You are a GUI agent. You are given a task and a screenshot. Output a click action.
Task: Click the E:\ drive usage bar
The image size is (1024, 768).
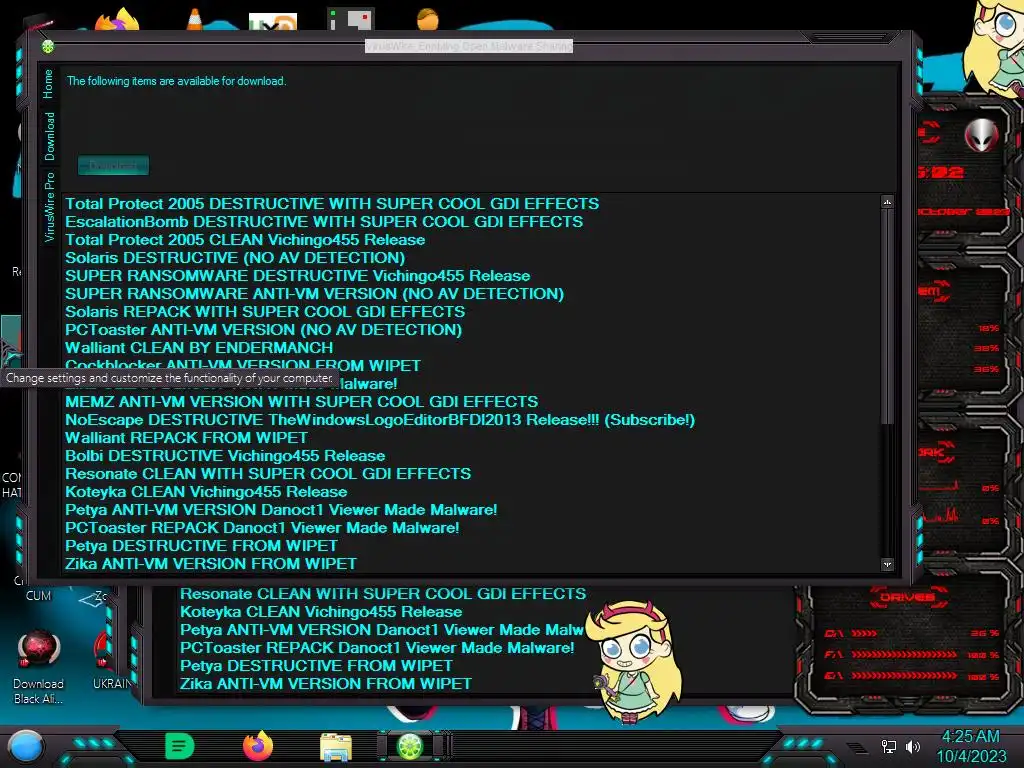tap(904, 675)
